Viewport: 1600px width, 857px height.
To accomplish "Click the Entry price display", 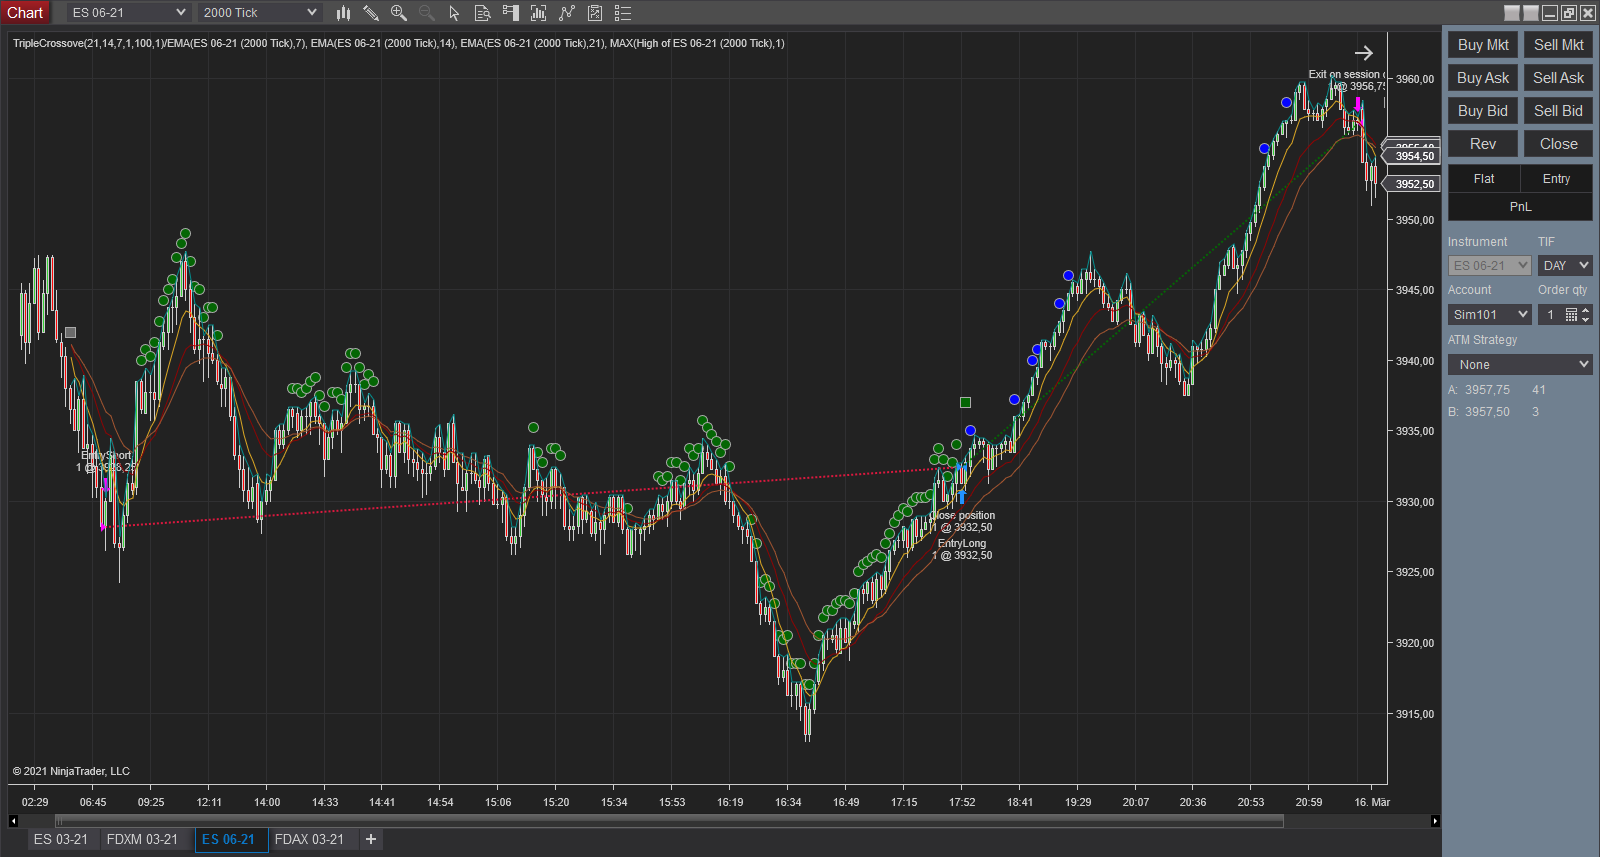I will coord(1556,179).
